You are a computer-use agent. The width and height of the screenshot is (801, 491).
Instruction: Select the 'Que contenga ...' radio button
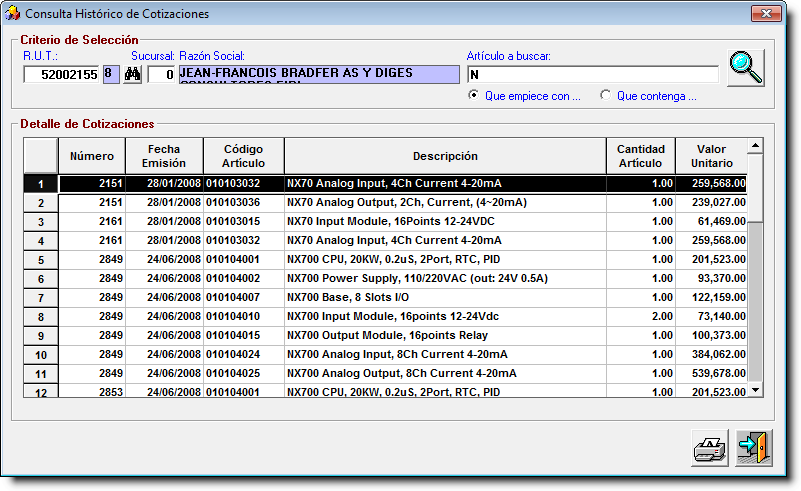point(605,95)
